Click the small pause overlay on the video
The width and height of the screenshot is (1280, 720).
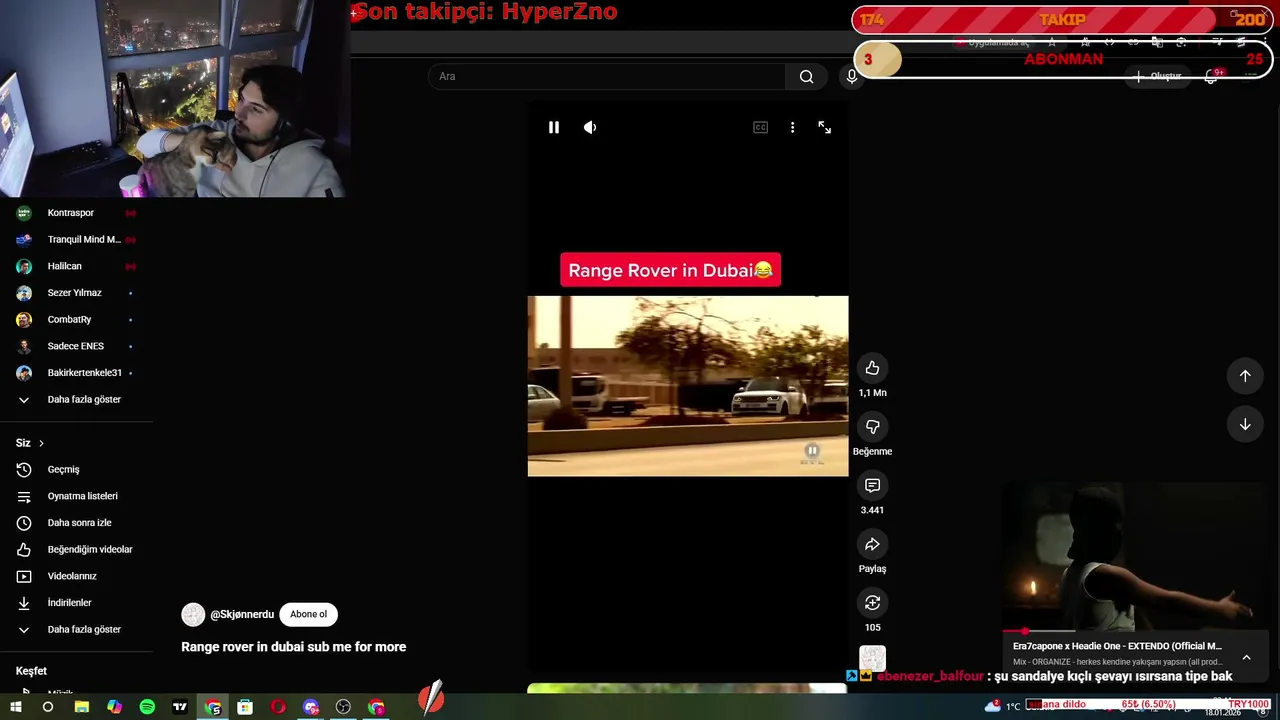812,451
